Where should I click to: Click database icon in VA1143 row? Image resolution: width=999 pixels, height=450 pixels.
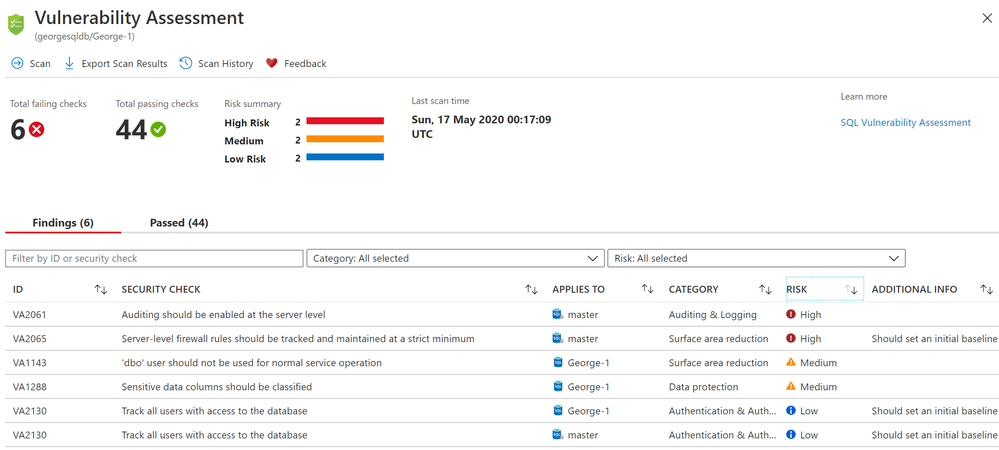coord(558,363)
